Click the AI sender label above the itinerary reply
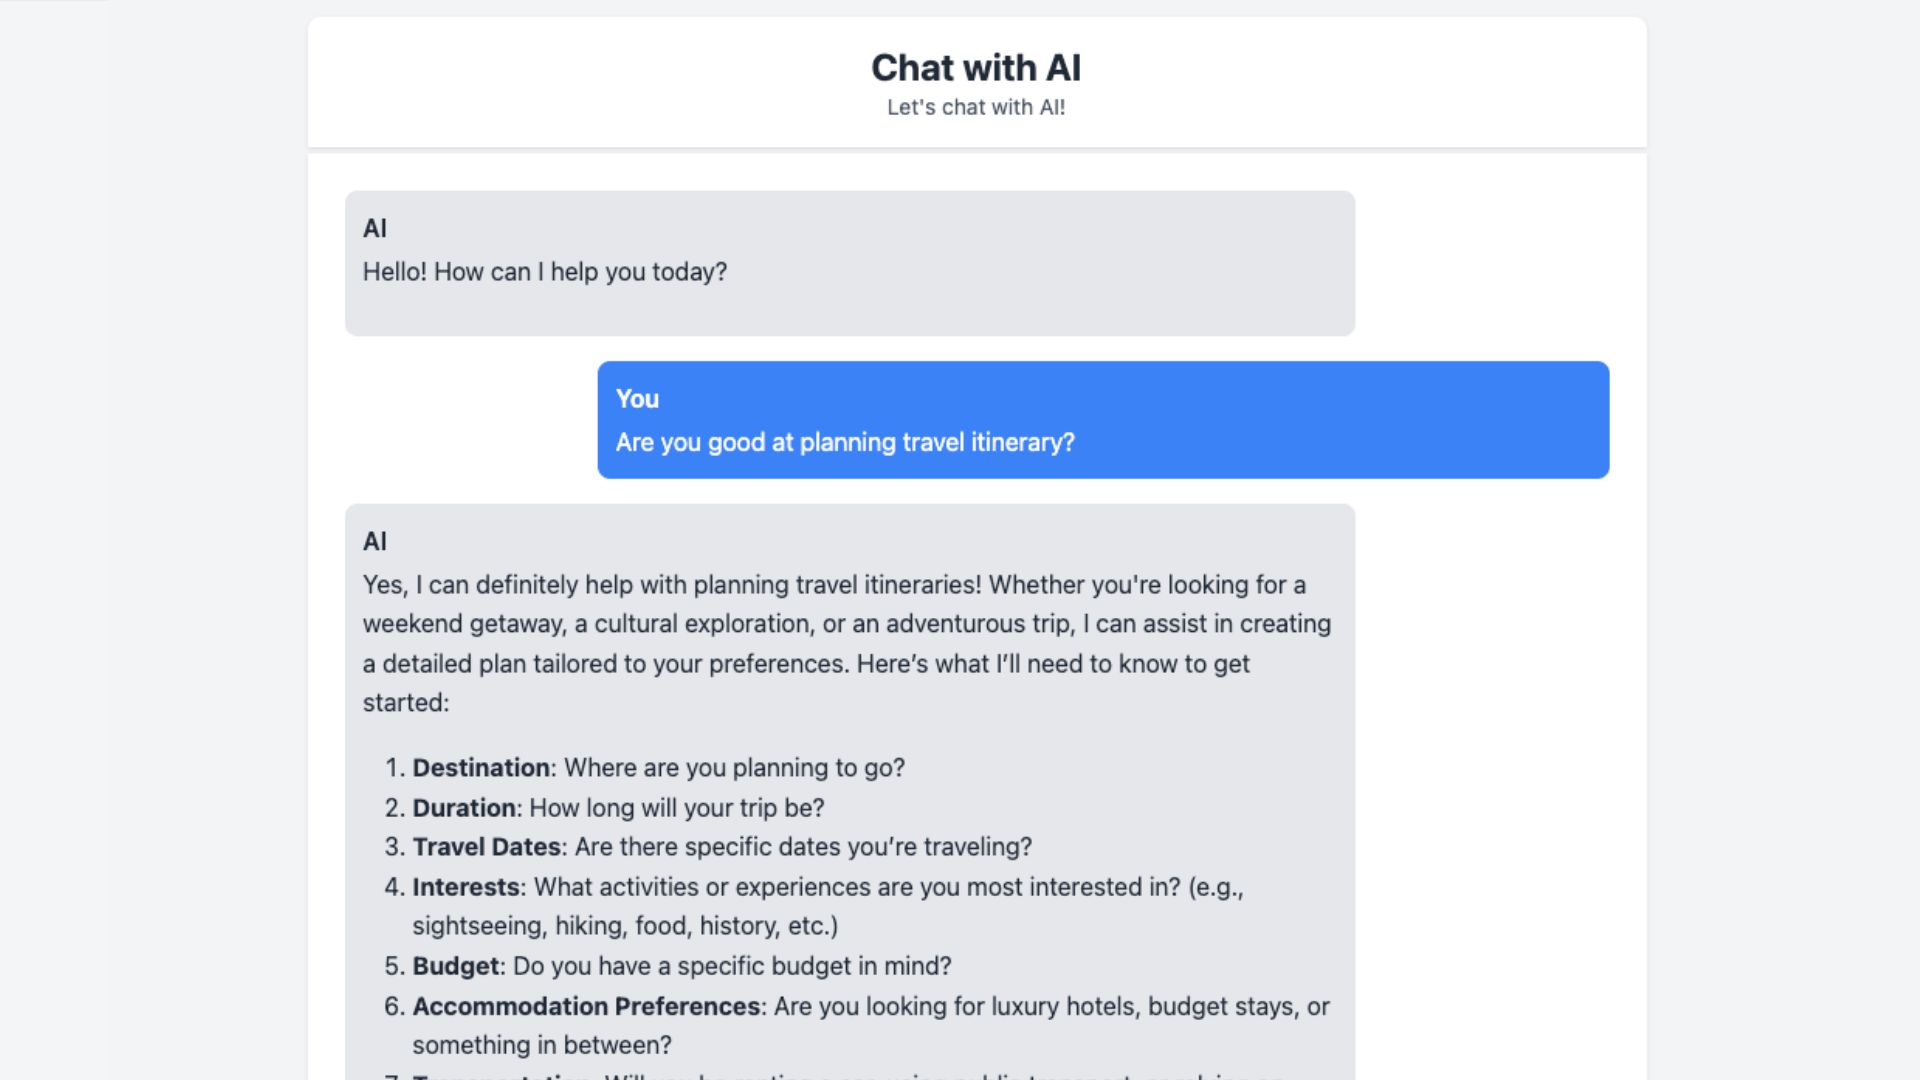Viewport: 1920px width, 1080px height. (375, 542)
